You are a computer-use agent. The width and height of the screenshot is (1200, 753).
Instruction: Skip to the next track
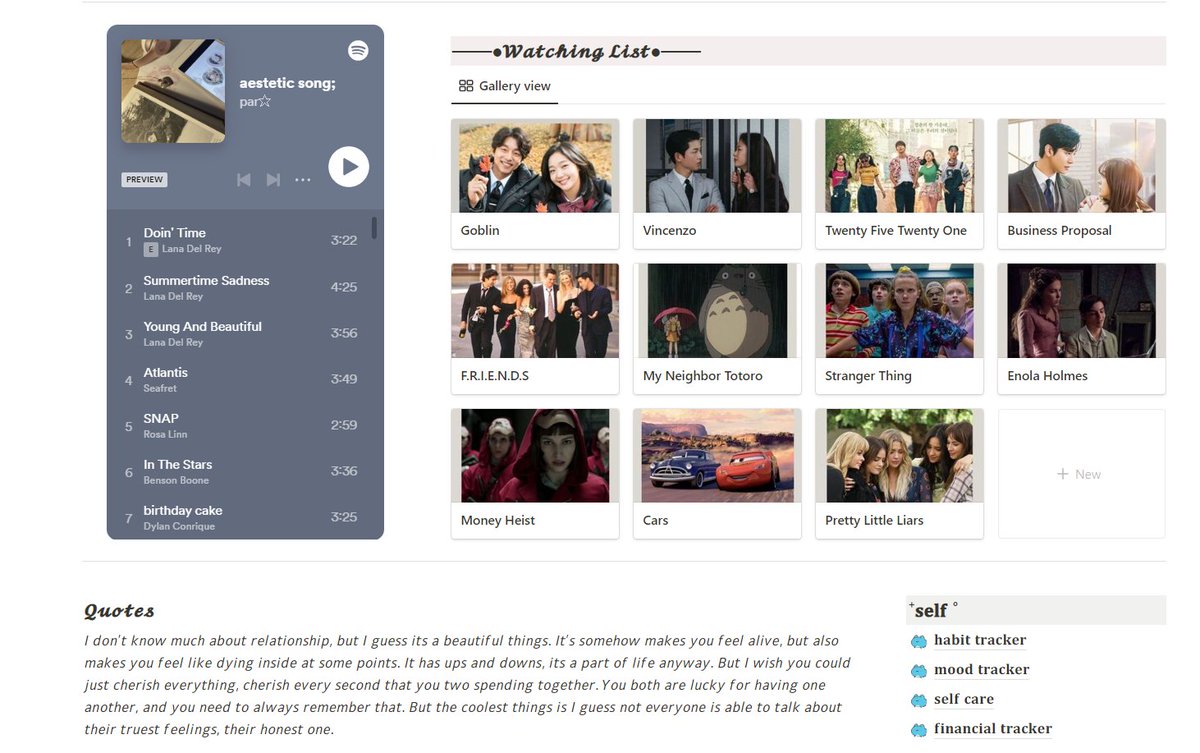click(273, 180)
